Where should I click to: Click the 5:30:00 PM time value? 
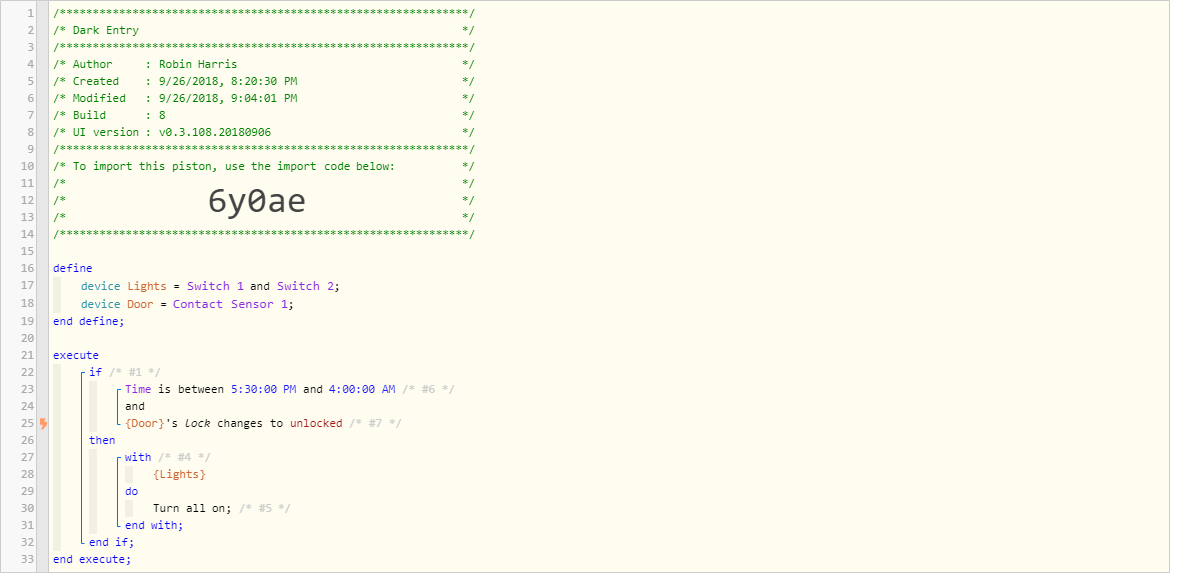coord(264,389)
